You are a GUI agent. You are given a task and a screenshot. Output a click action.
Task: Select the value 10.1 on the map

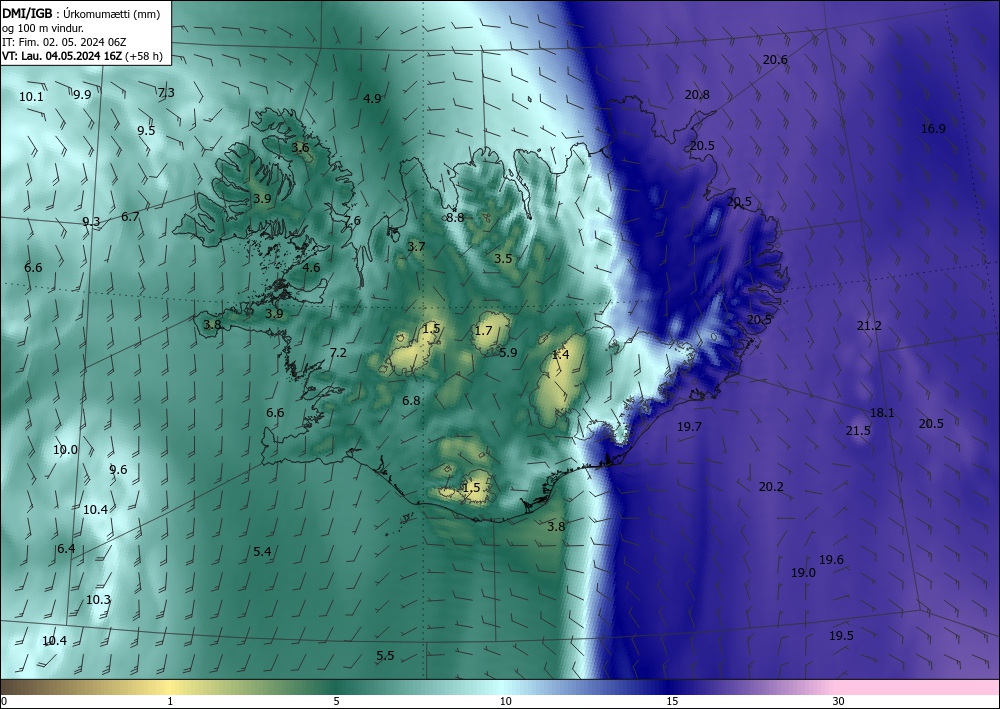coord(31,97)
